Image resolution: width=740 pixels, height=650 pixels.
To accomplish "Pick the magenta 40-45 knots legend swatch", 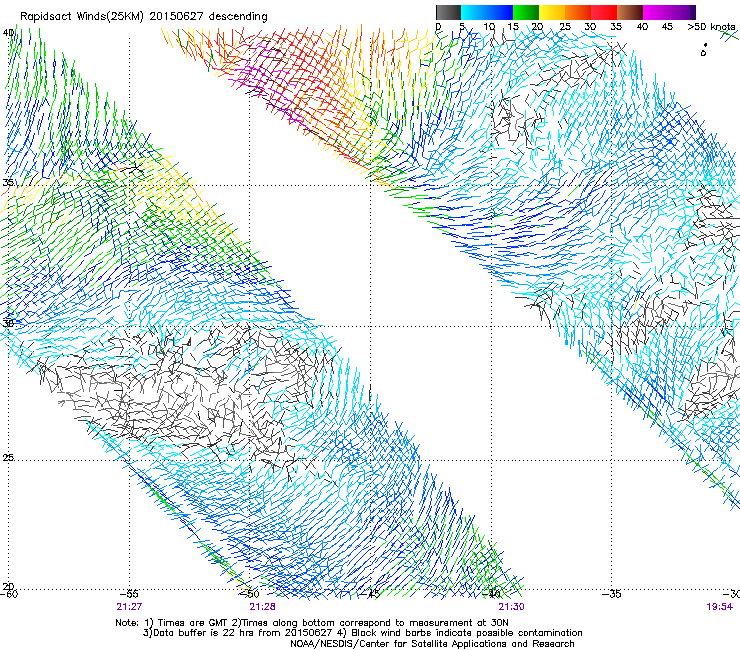I will [x=656, y=12].
